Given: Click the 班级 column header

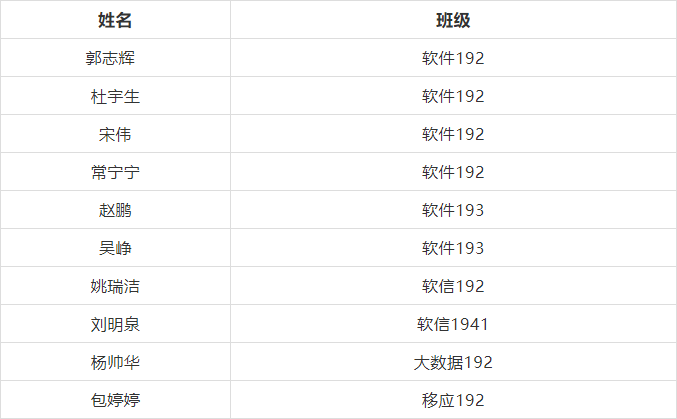Looking at the screenshot, I should (x=453, y=20).
